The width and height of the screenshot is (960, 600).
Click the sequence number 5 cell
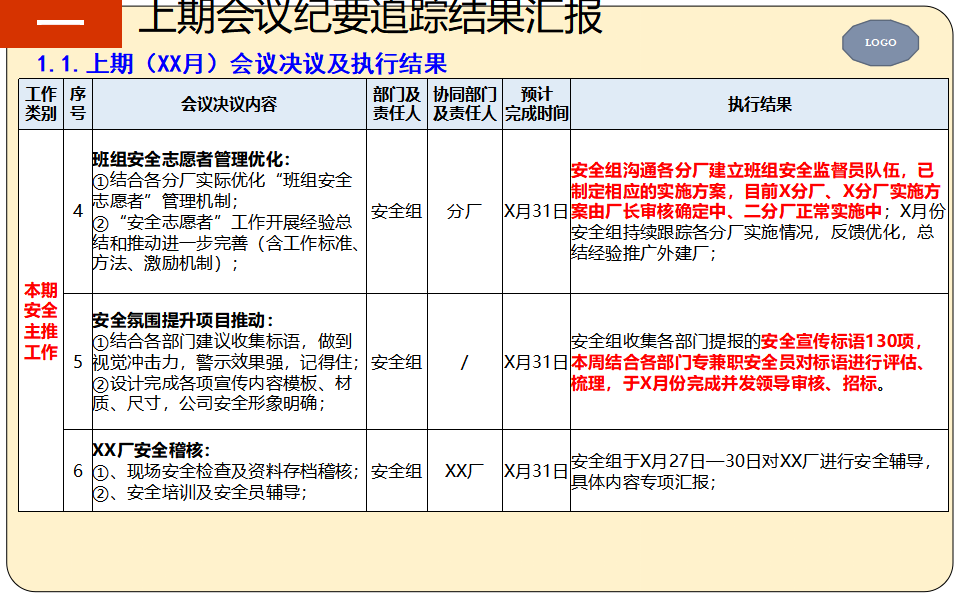[x=78, y=362]
